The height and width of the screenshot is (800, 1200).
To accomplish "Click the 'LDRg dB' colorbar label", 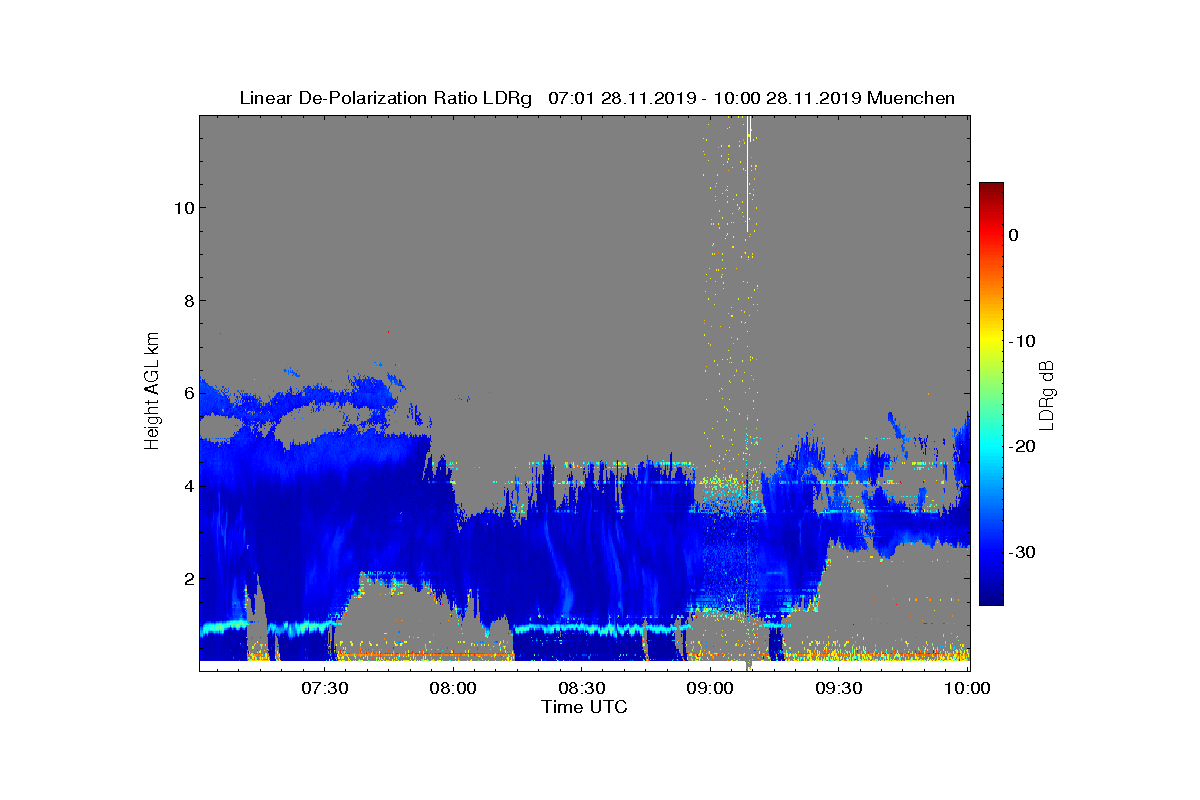I will pyautogui.click(x=1046, y=394).
